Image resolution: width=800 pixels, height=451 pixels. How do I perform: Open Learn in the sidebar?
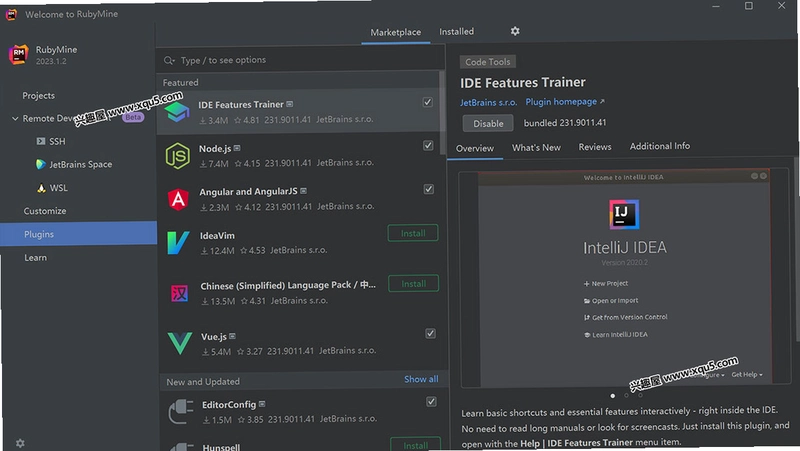(35, 258)
